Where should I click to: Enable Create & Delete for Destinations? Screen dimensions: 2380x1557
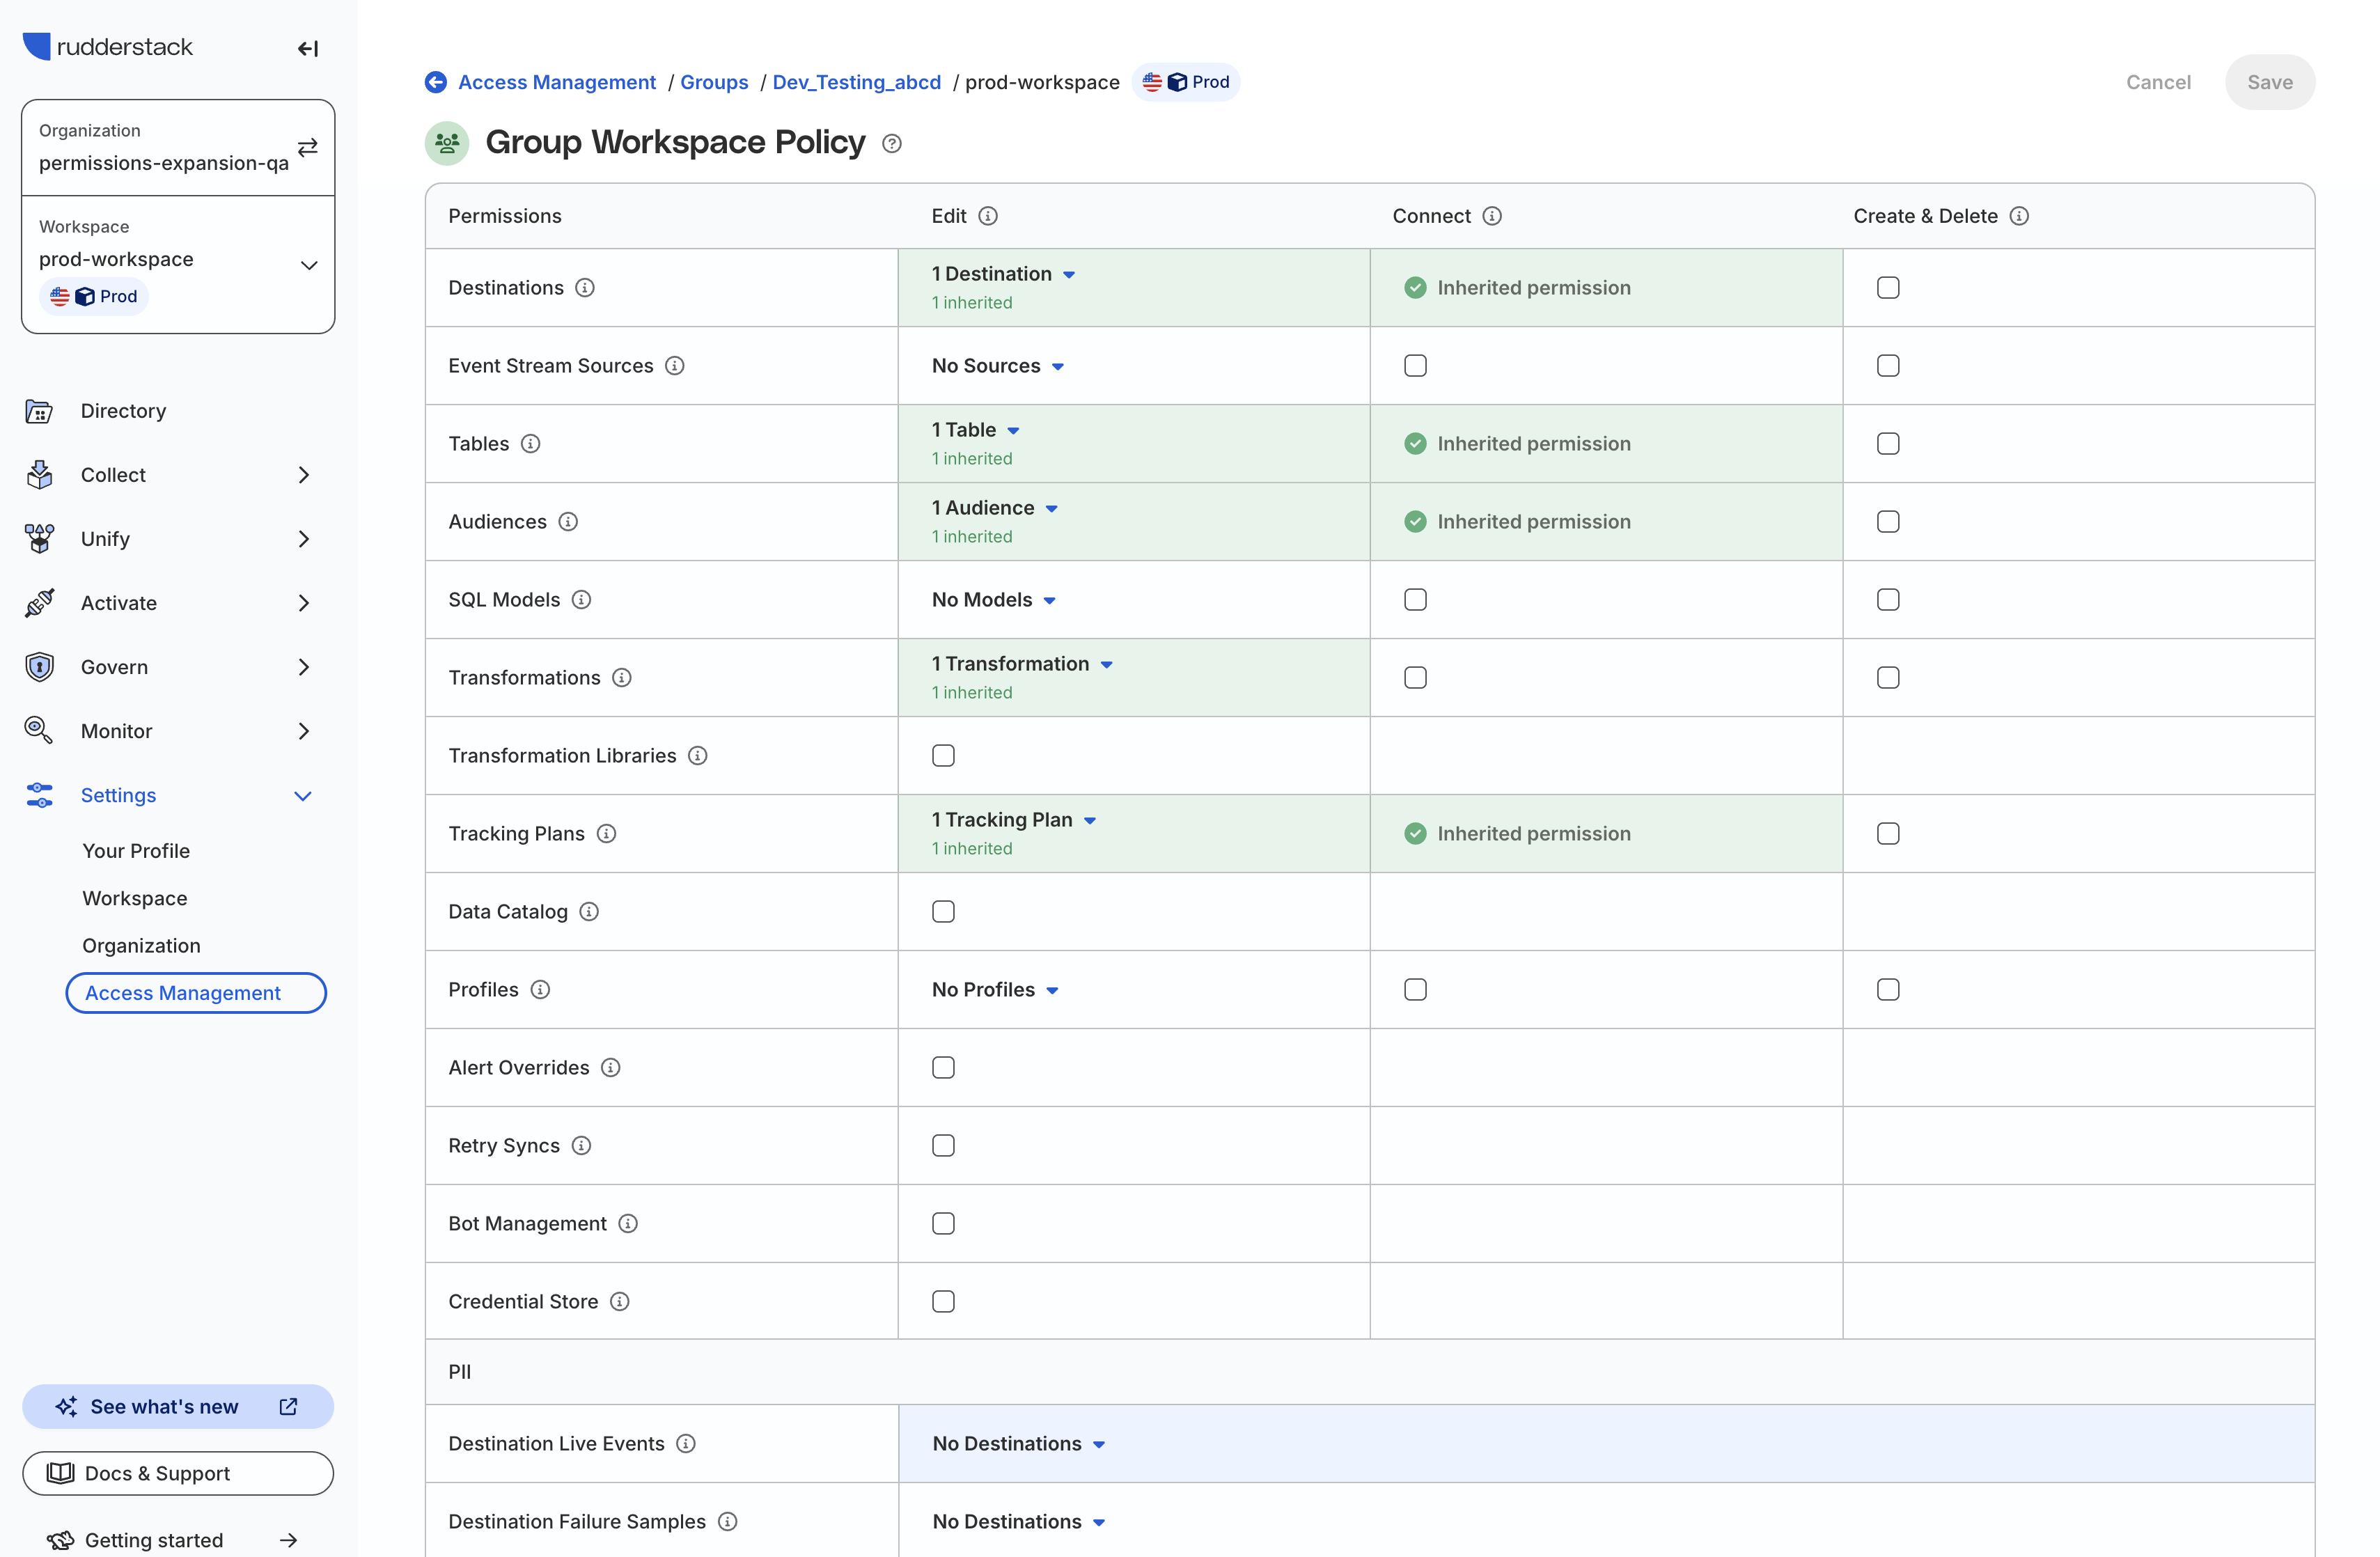[1888, 287]
